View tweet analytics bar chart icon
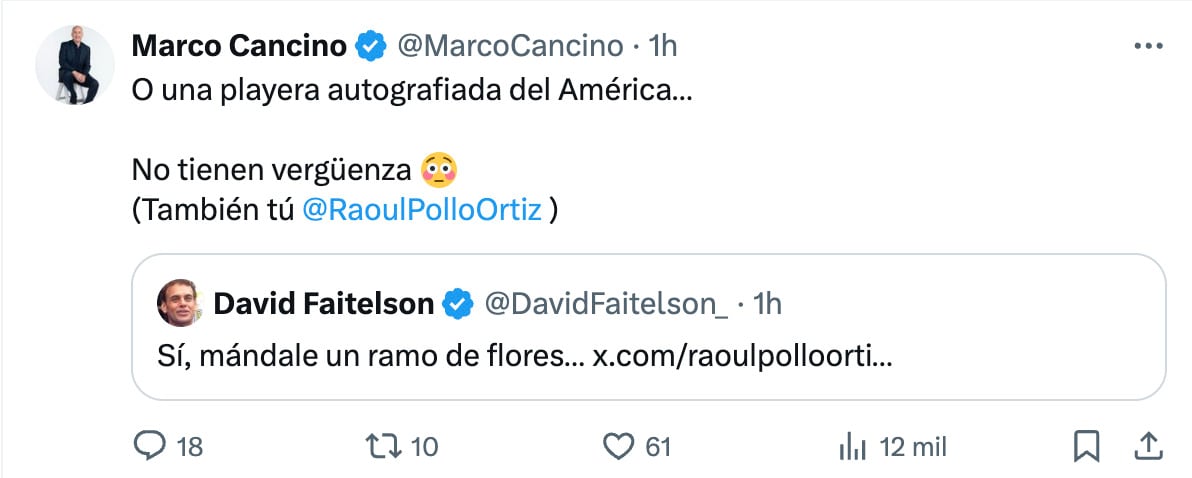Image resolution: width=1192 pixels, height=478 pixels. 852,445
